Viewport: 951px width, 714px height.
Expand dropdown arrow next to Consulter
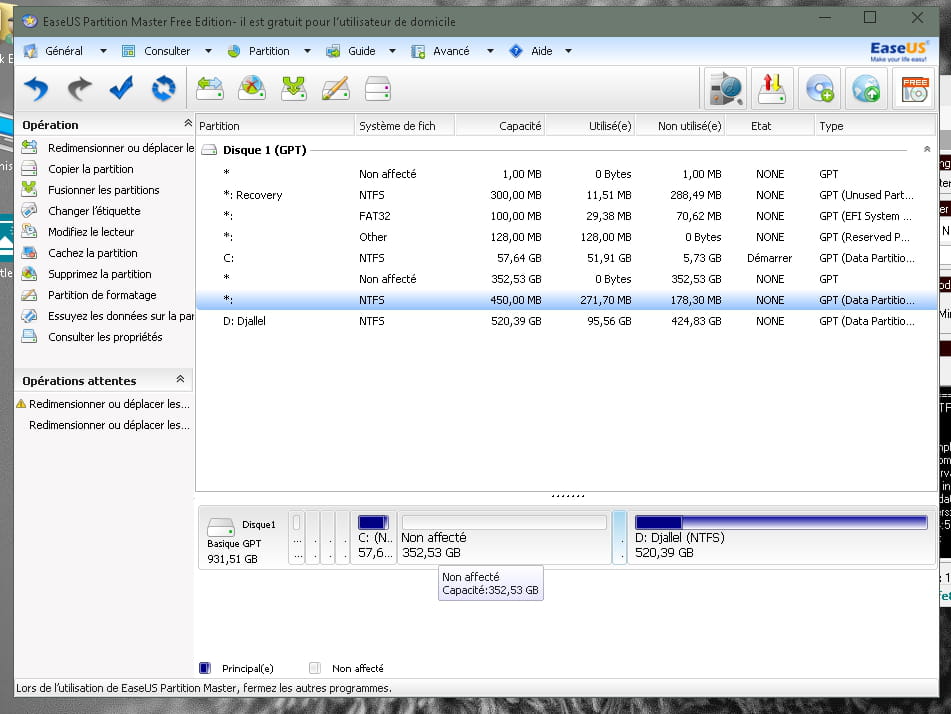(x=208, y=51)
